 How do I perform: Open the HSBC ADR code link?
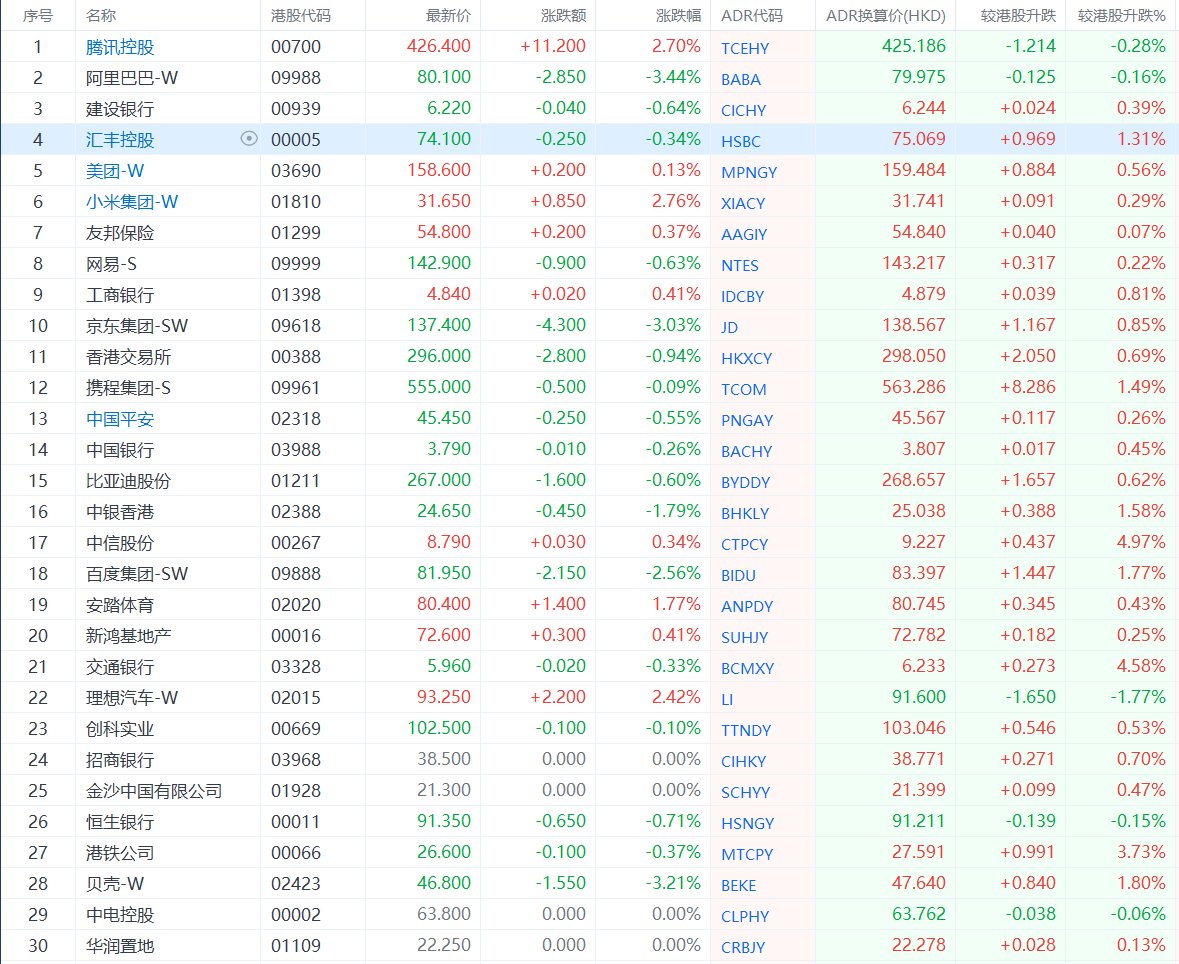click(741, 141)
